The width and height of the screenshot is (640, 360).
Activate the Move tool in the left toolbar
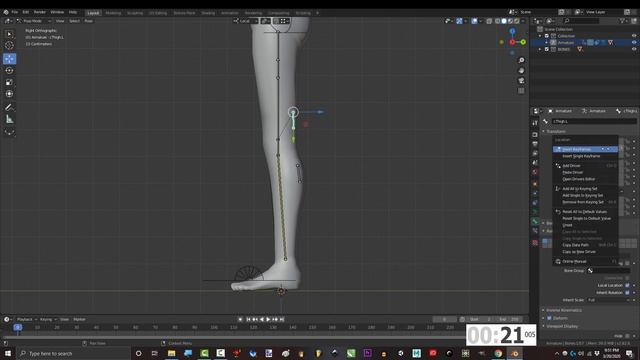(x=9, y=59)
